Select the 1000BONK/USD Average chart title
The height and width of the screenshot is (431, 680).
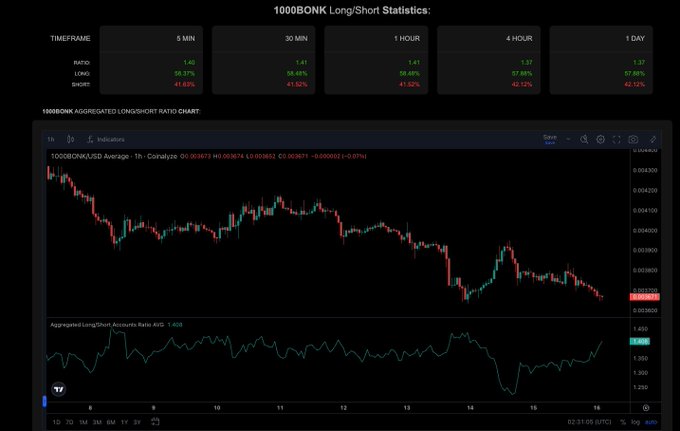point(114,156)
